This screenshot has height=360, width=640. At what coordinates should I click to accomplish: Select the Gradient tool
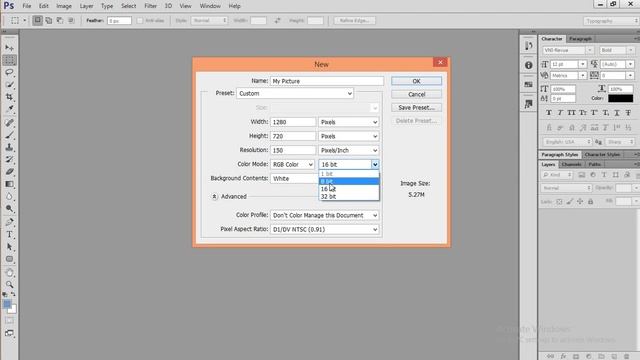coord(9,184)
